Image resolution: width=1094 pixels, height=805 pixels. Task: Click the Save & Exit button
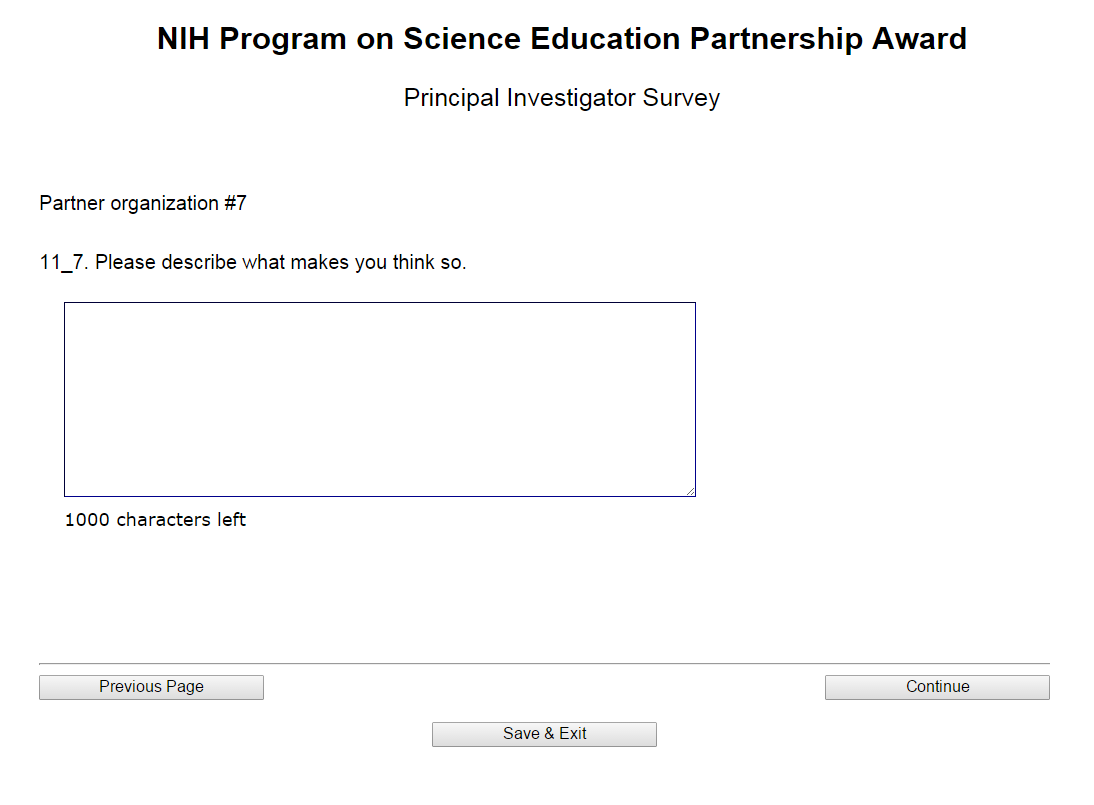click(544, 734)
